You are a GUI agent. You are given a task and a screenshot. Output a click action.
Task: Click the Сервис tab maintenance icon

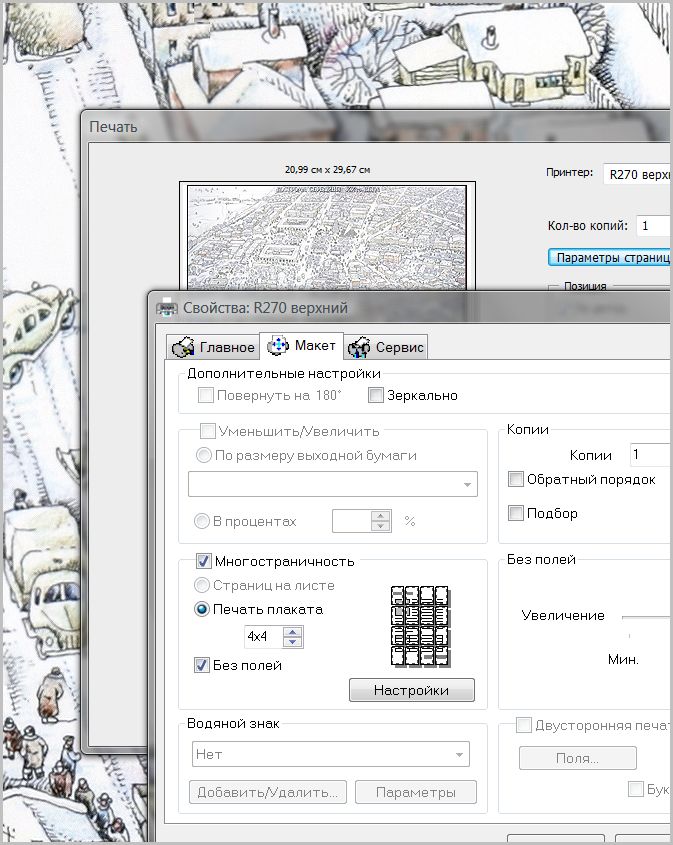pyautogui.click(x=358, y=347)
